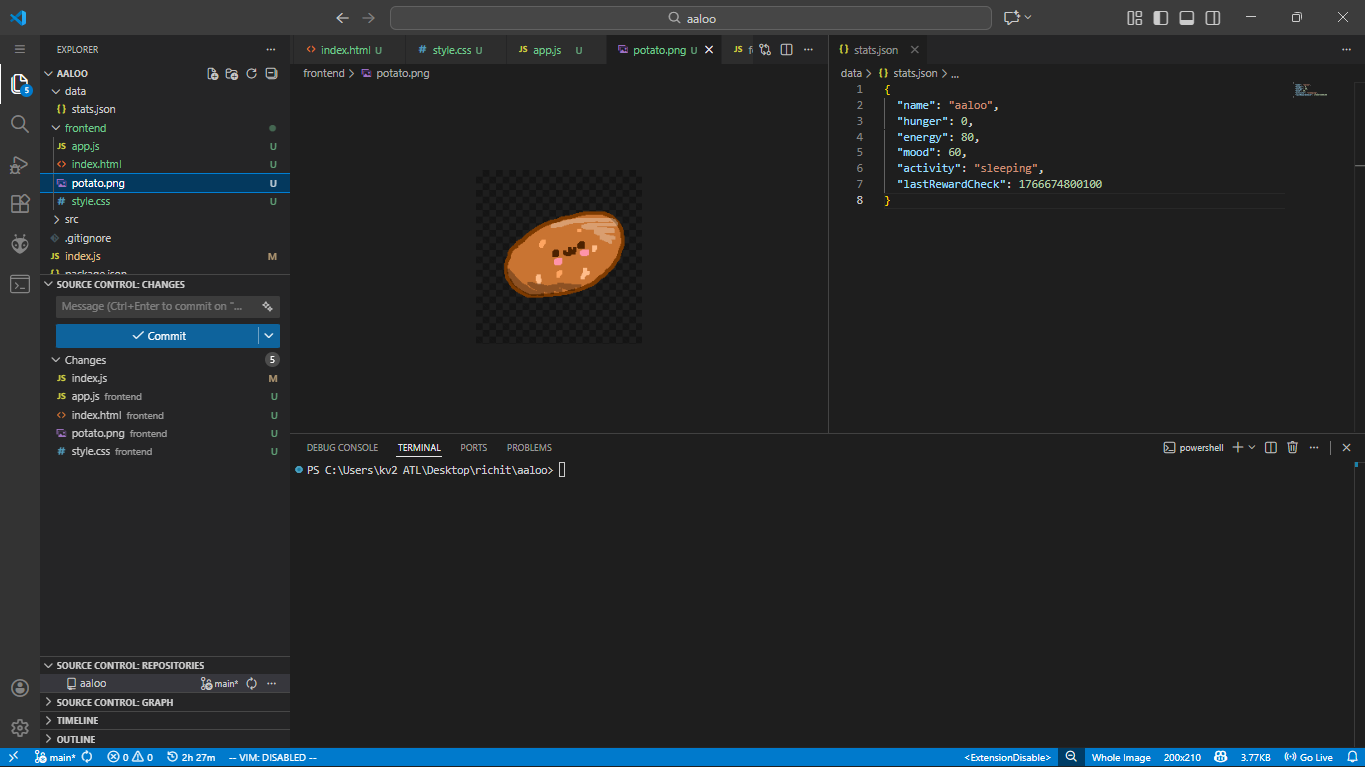Open Manage settings gear icon
This screenshot has height=767, width=1365.
coord(19,728)
